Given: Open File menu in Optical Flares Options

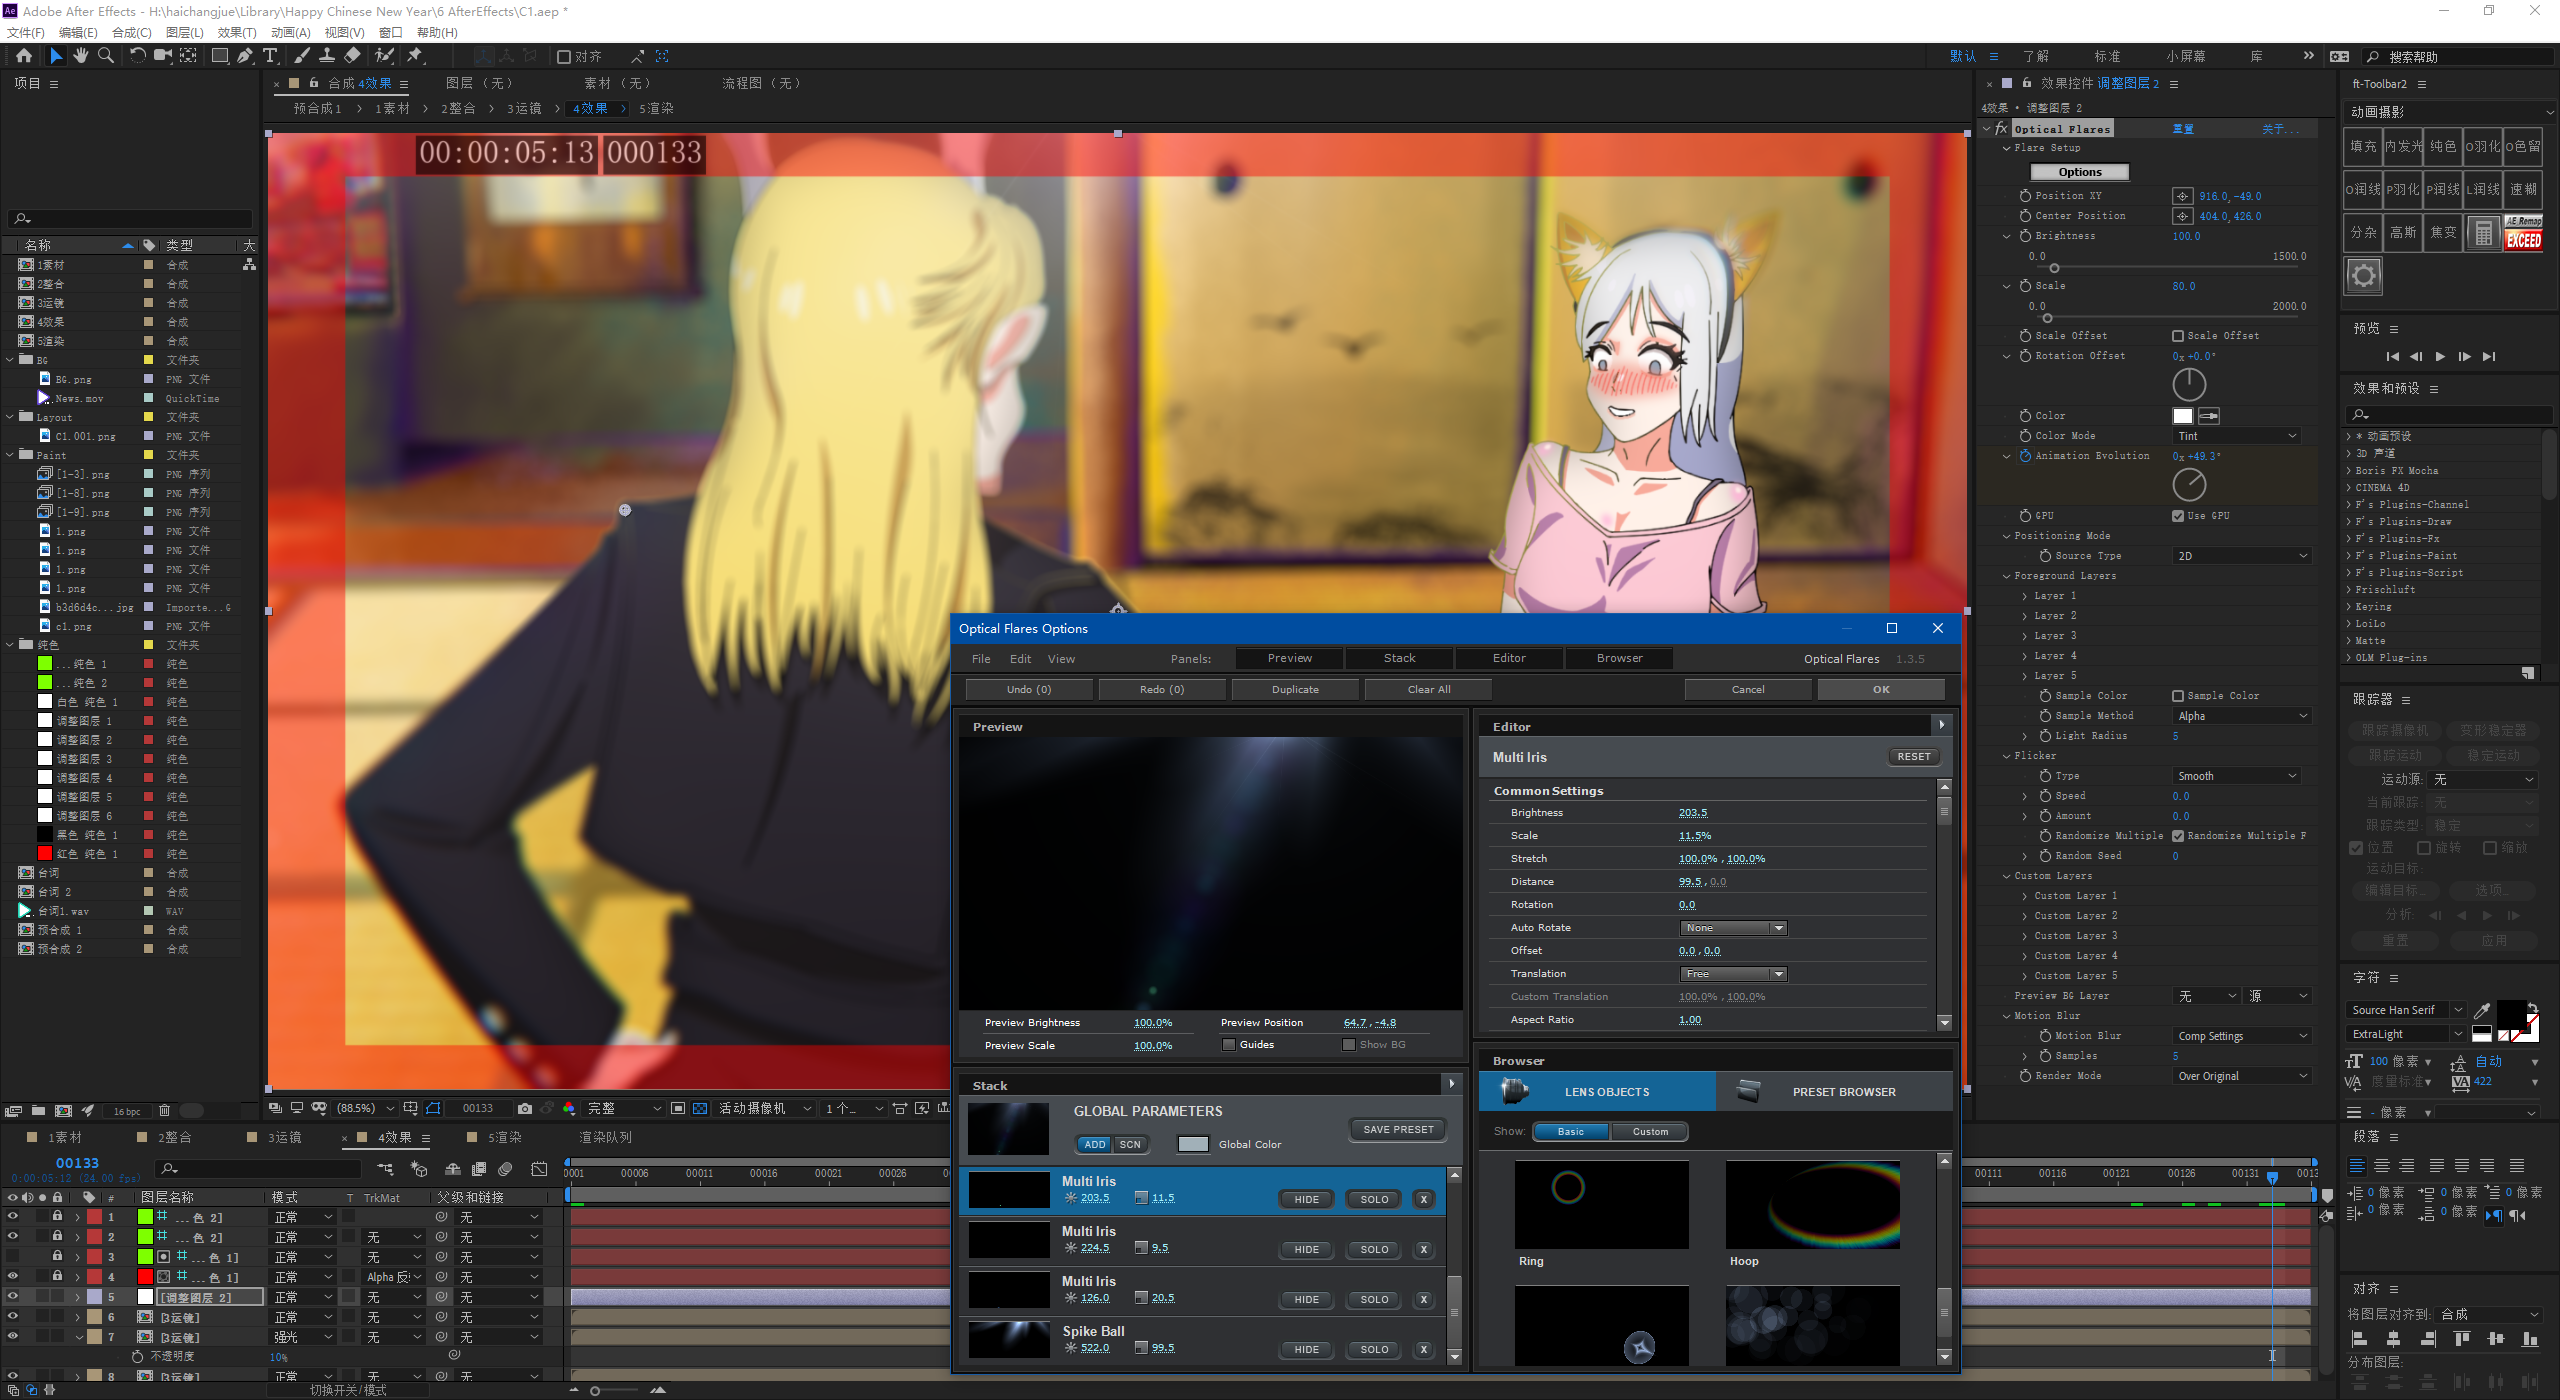Looking at the screenshot, I should click(x=981, y=659).
